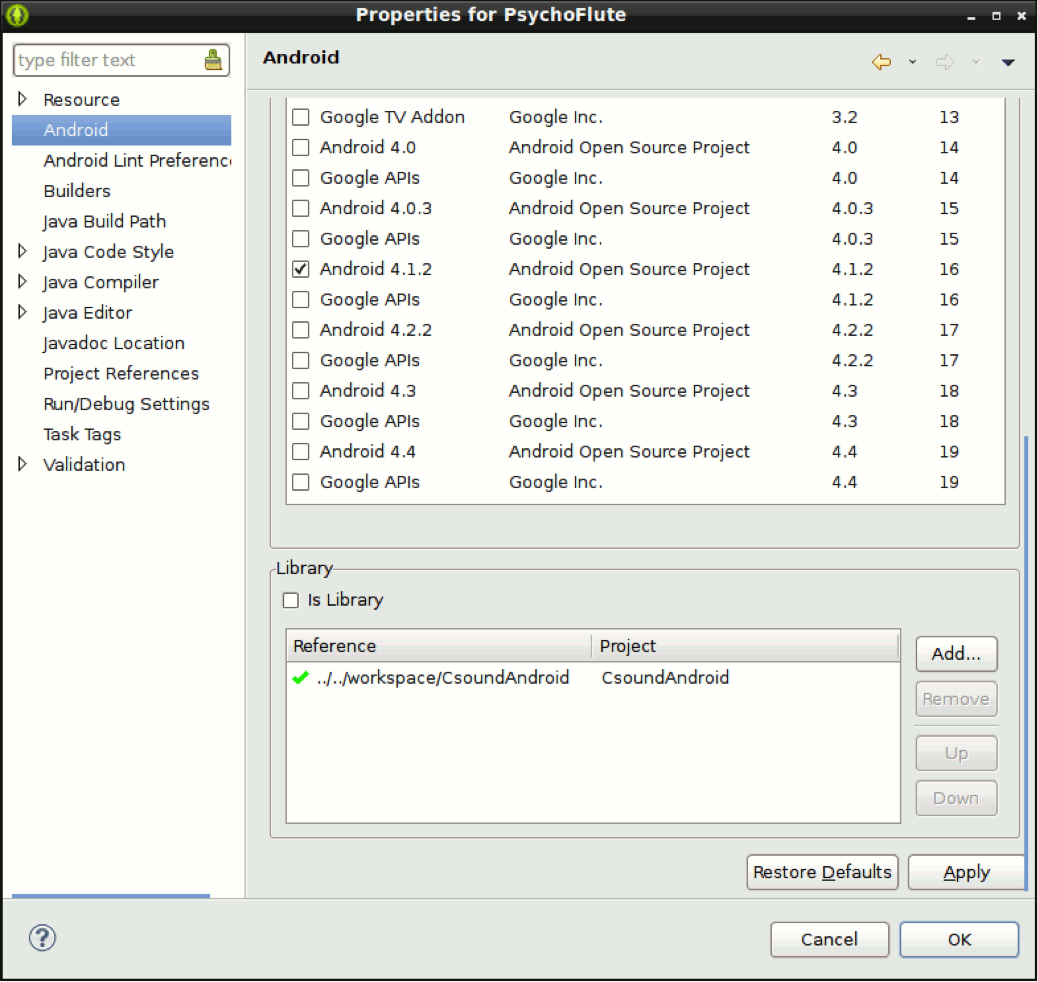This screenshot has width=1038, height=982.
Task: Click horizontal scrollbar under the properties tree
Action: coord(111,896)
